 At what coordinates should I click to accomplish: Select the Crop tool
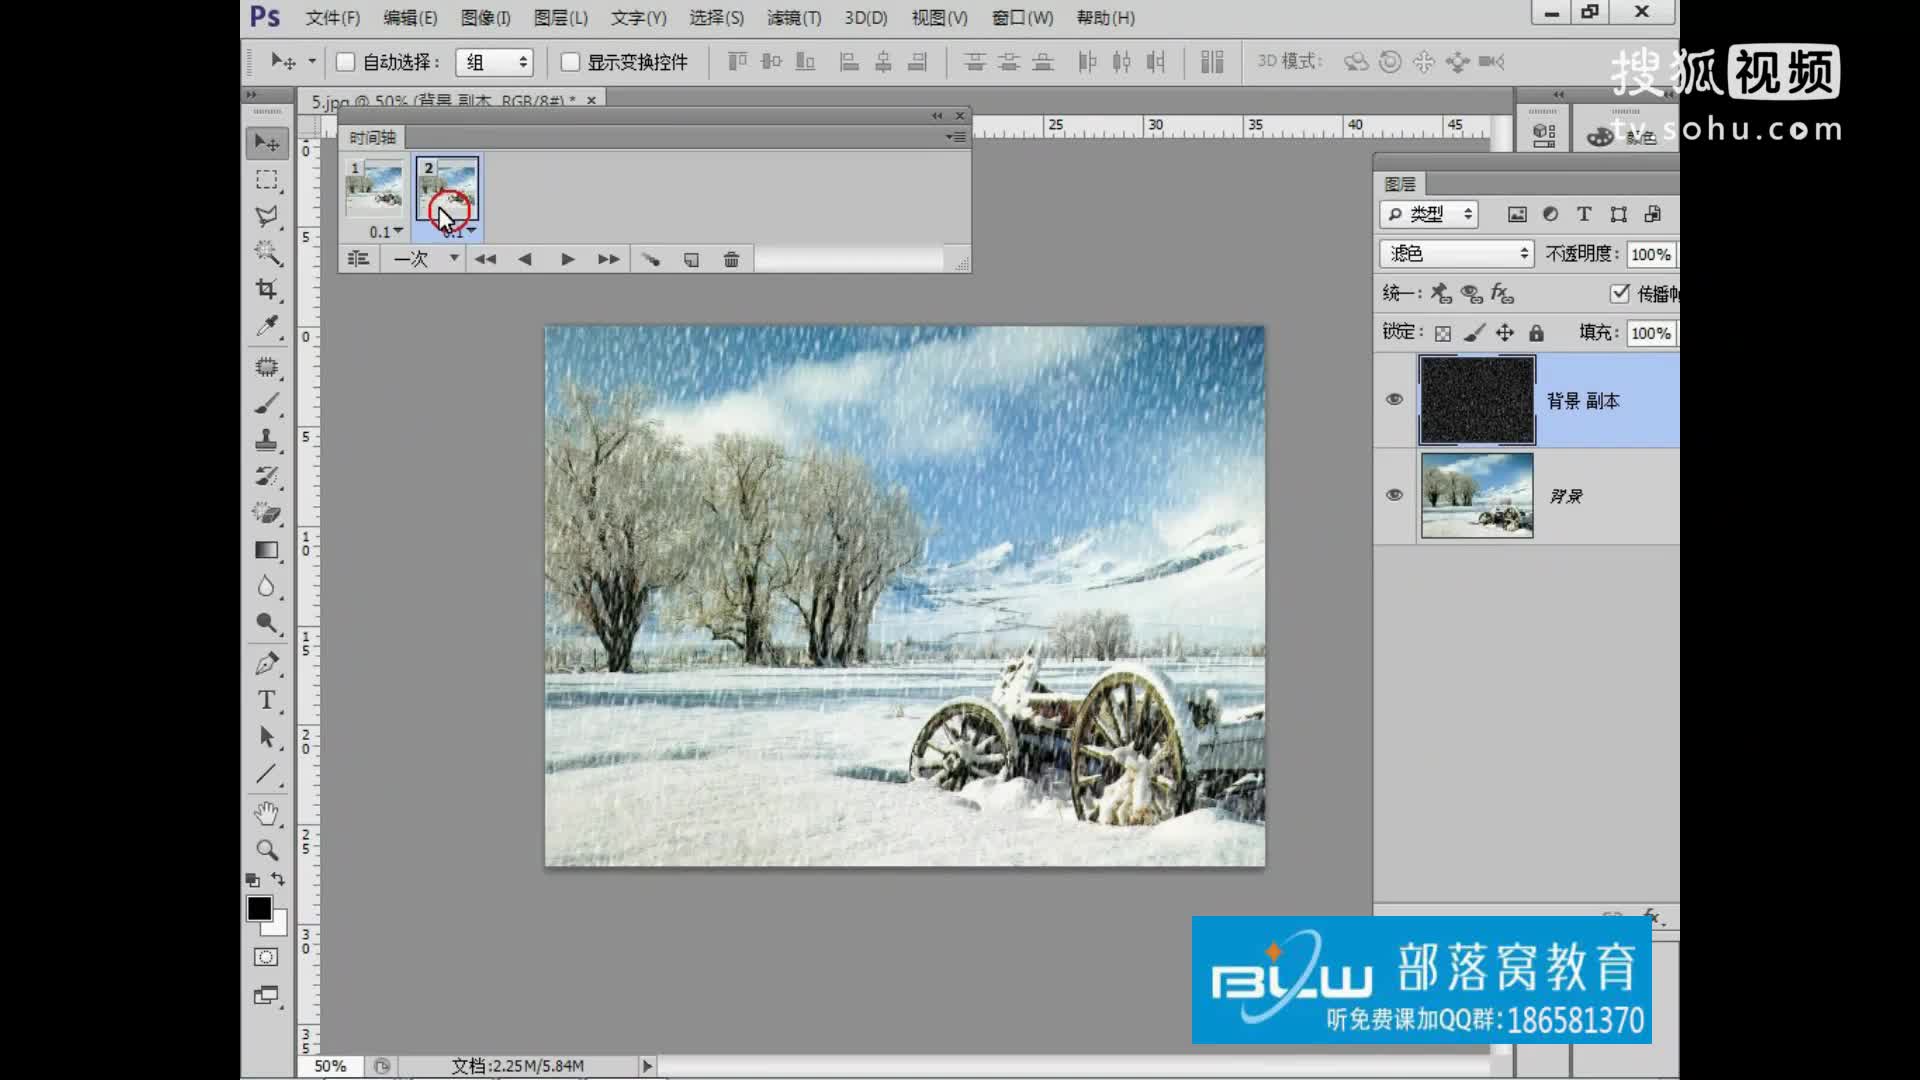tap(266, 290)
